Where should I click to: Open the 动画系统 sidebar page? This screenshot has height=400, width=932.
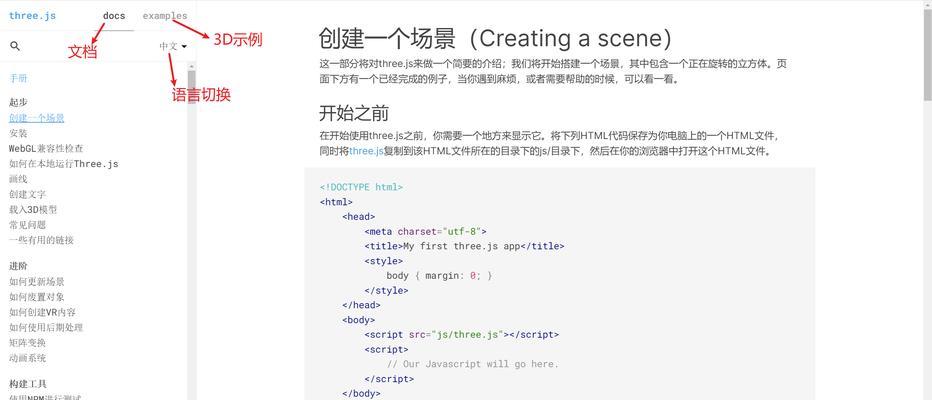pos(27,358)
